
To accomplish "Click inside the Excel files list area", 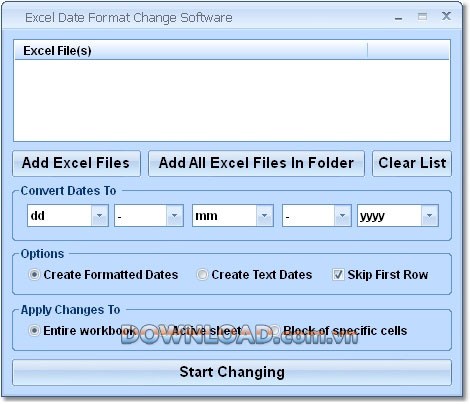I will tap(232, 100).
